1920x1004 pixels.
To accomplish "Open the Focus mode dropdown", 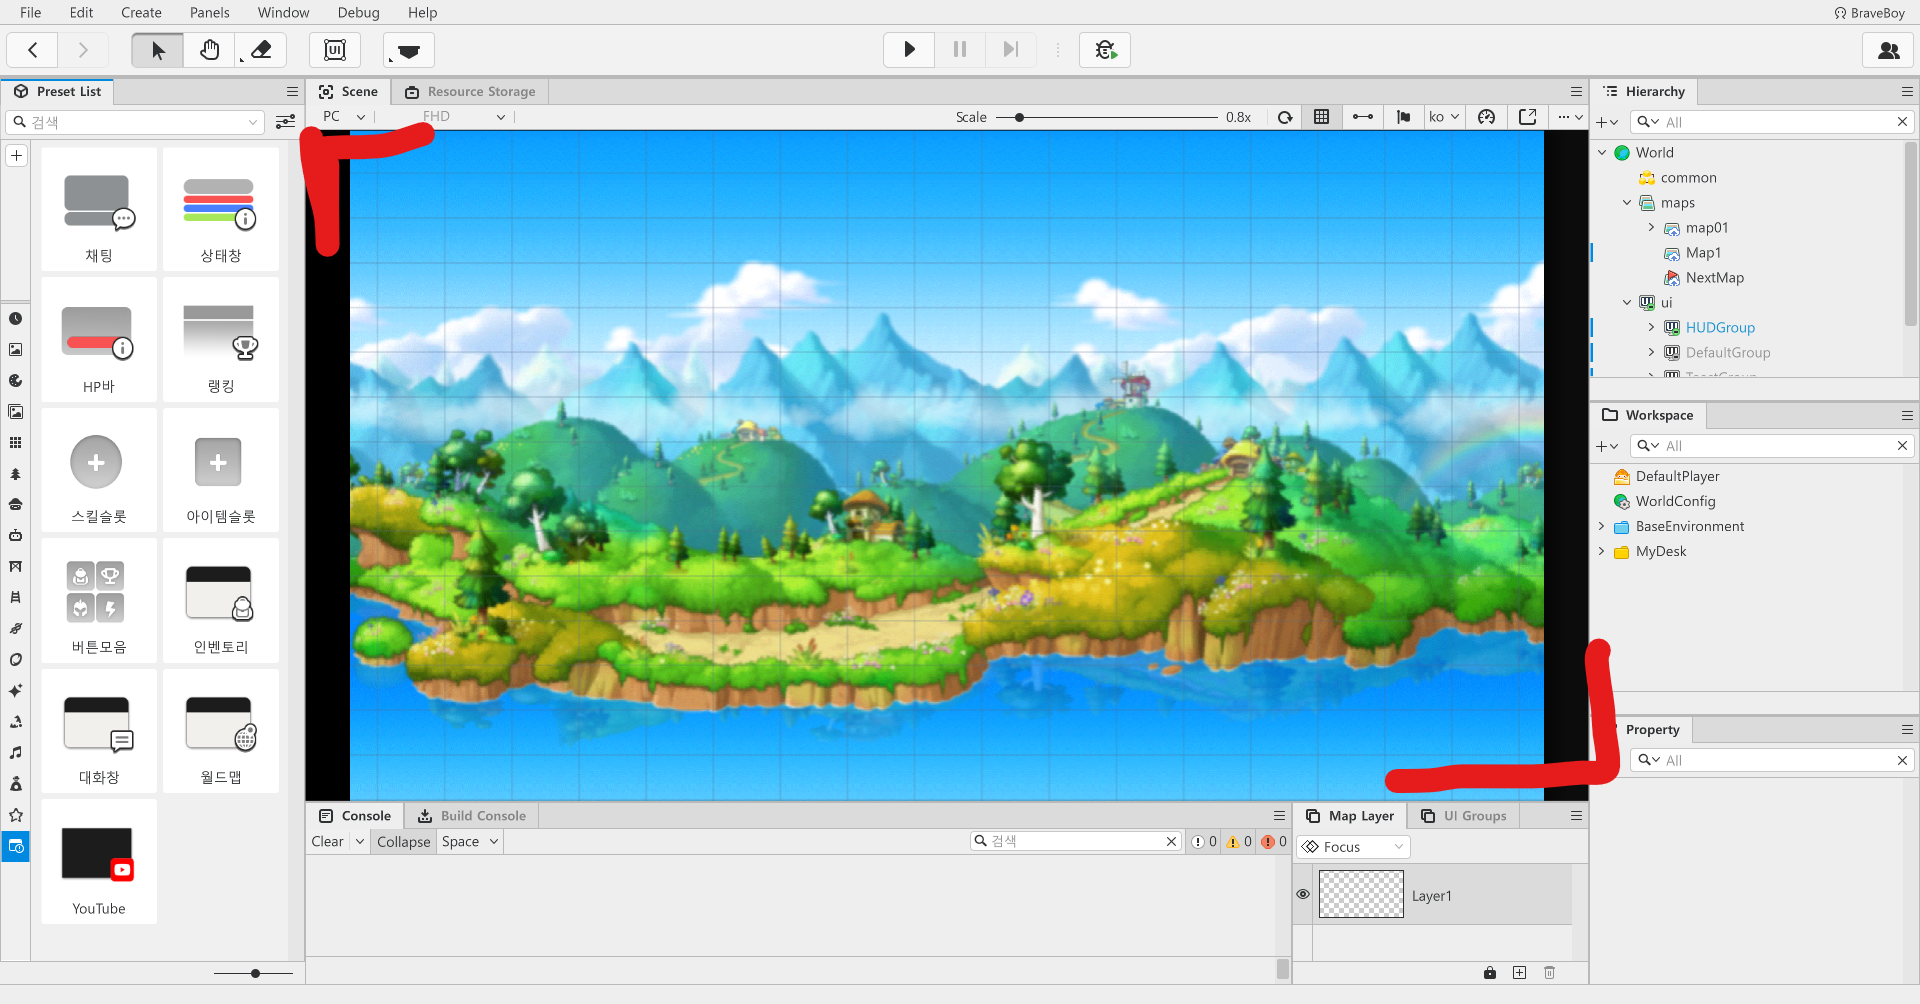I will (1353, 847).
